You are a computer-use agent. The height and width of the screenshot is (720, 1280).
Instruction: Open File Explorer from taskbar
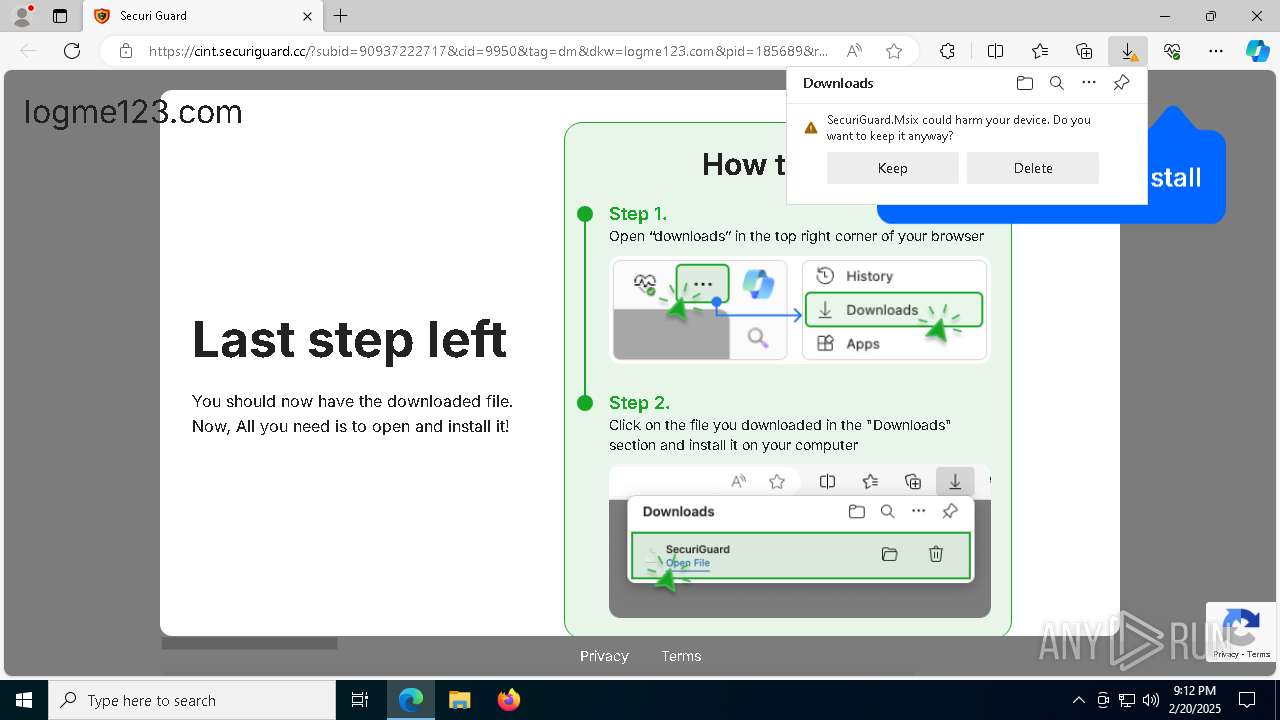tap(459, 700)
